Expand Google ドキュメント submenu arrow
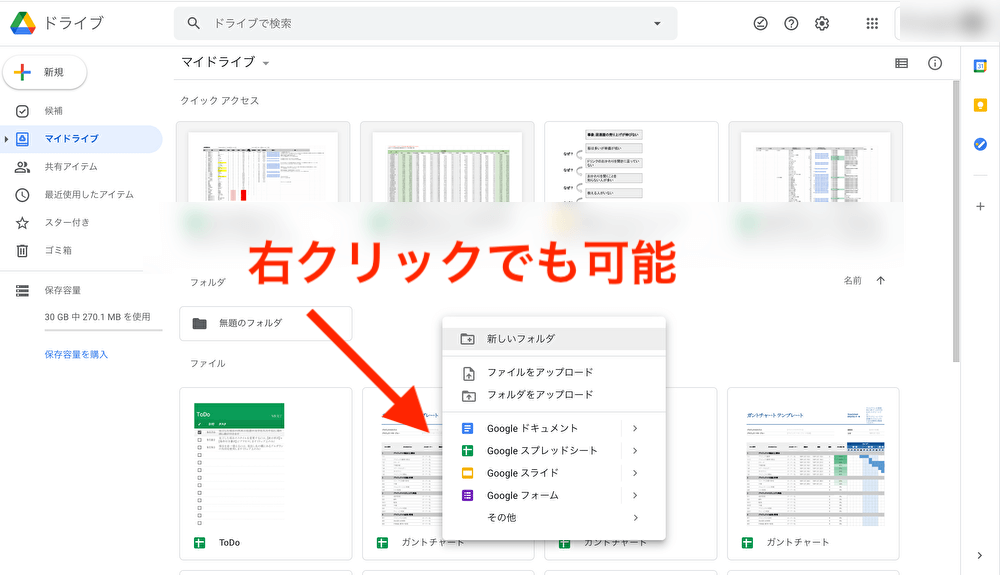Viewport: 1000px width, 575px height. point(635,428)
